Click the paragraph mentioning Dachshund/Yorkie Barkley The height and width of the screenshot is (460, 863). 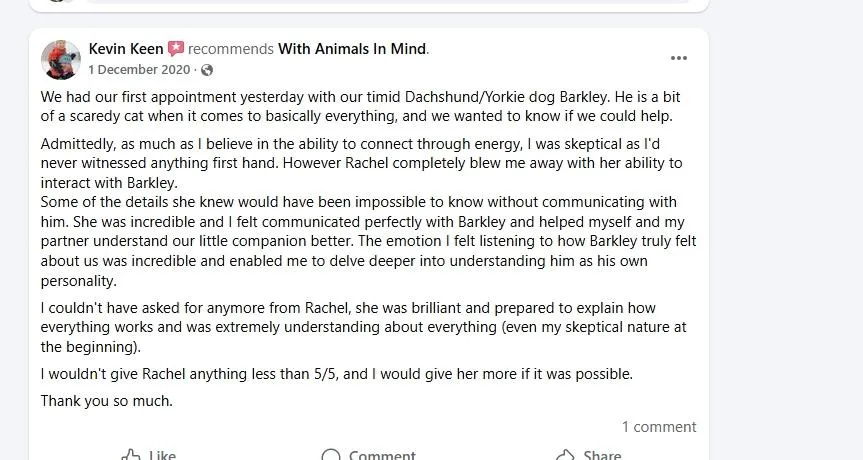(x=362, y=107)
